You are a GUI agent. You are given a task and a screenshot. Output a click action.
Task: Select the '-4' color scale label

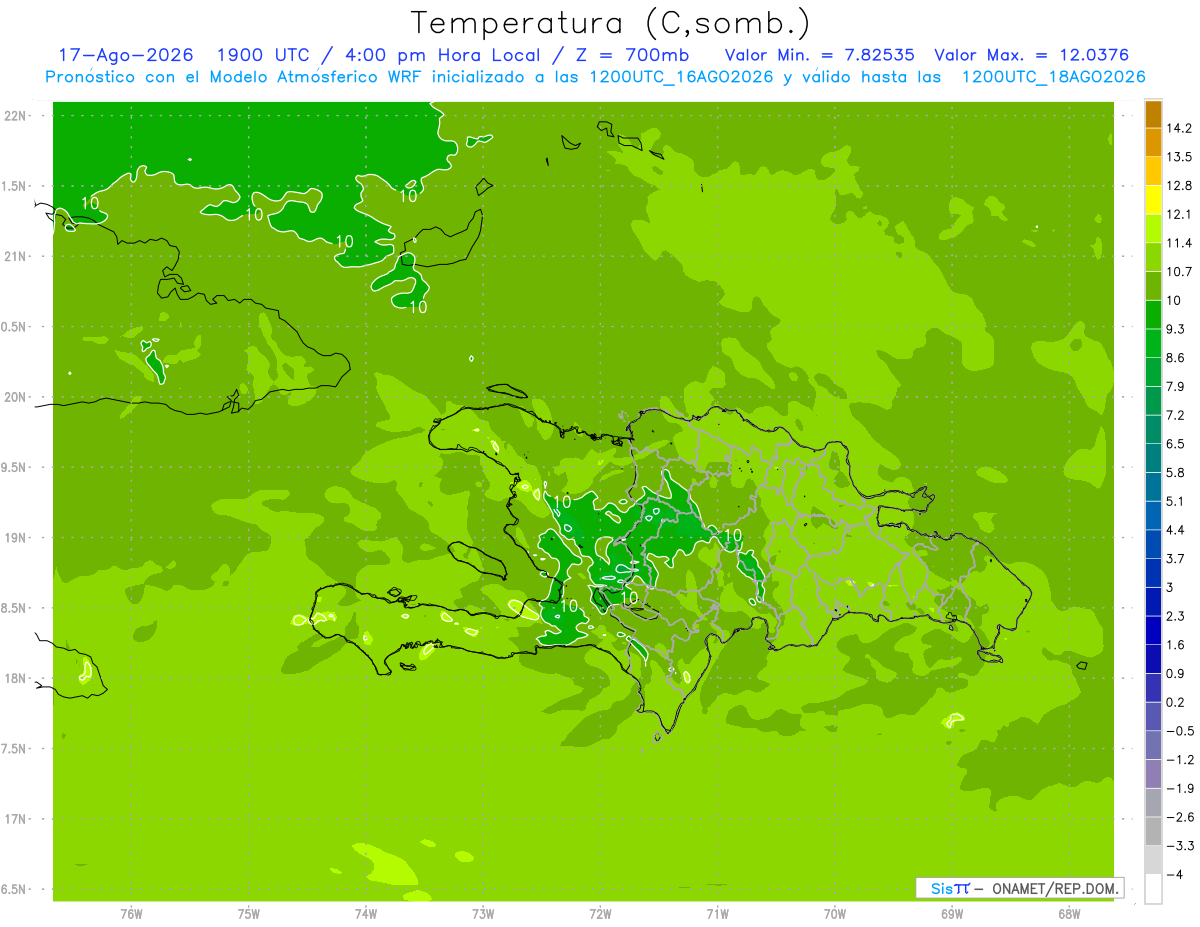pos(1173,875)
